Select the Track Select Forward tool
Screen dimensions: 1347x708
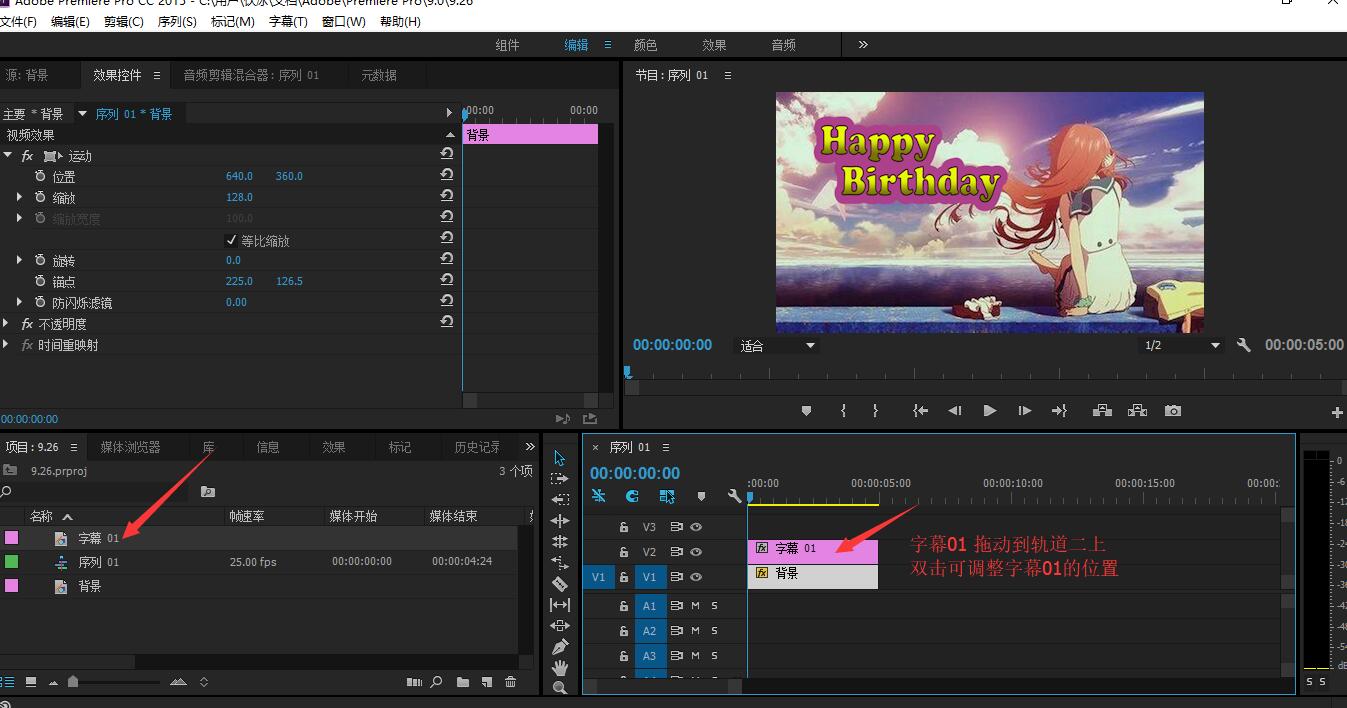560,479
